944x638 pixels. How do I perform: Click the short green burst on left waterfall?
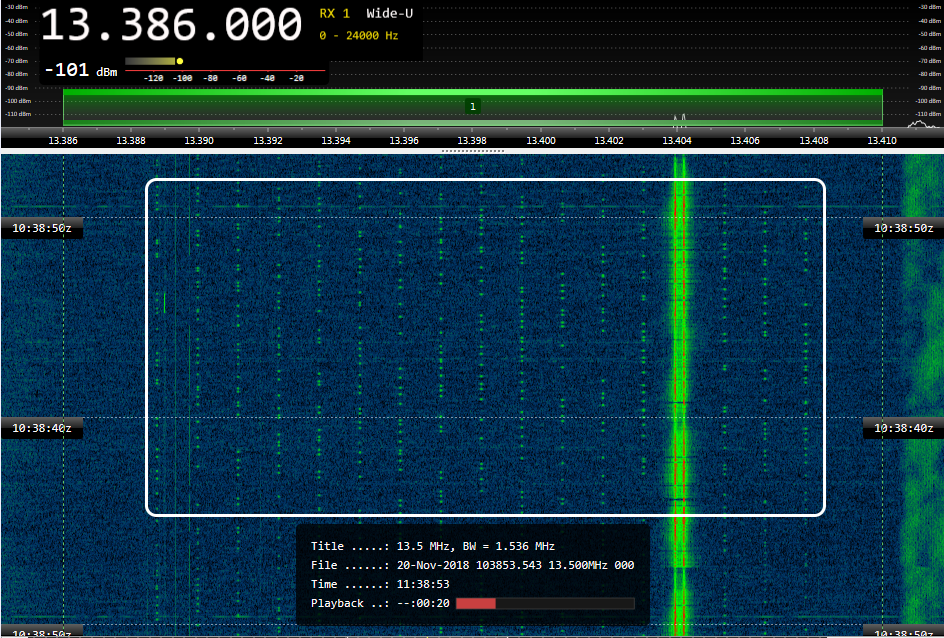(x=165, y=302)
